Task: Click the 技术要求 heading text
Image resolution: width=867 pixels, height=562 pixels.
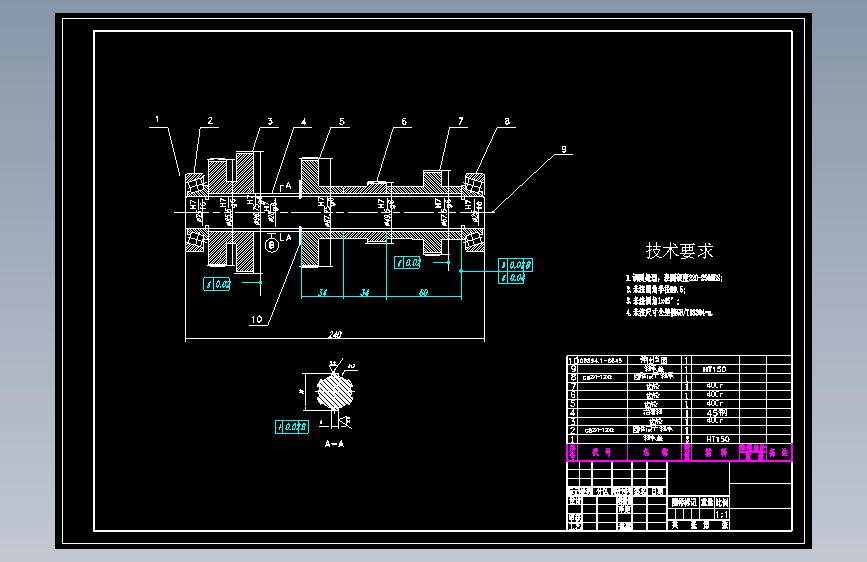Action: point(680,251)
